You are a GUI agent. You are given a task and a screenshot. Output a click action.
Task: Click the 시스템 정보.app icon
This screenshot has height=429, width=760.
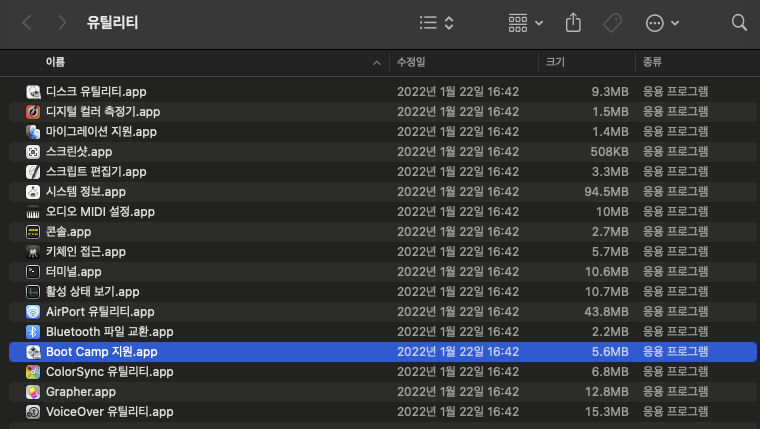[x=33, y=191]
